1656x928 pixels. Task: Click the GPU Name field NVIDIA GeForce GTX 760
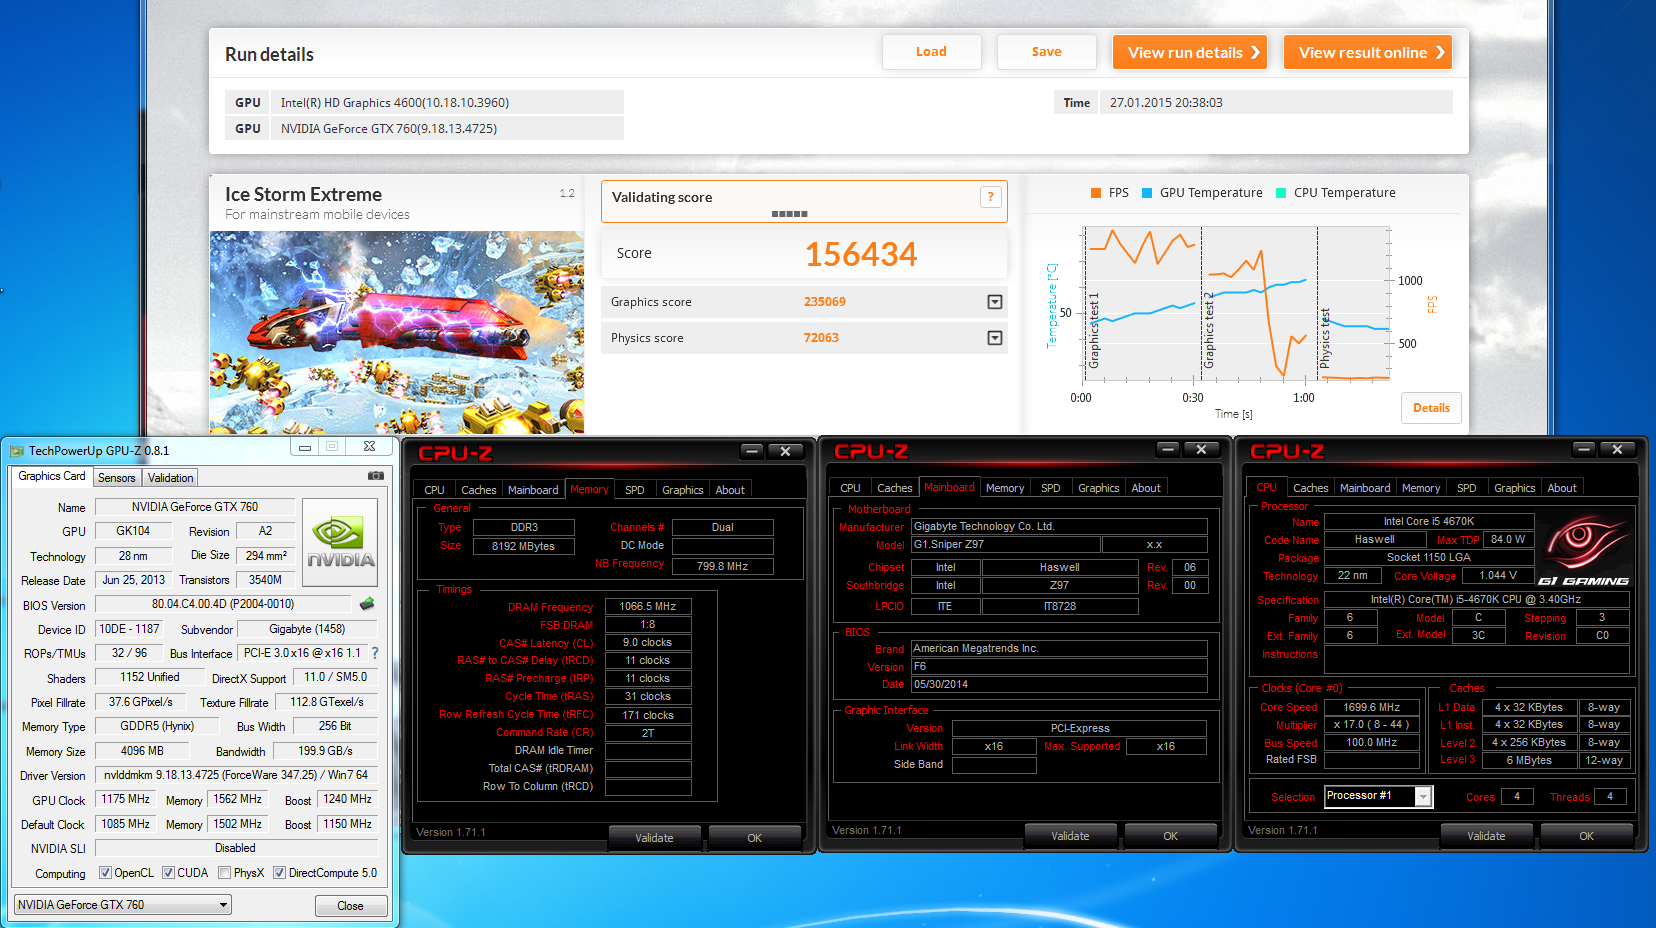[x=195, y=507]
